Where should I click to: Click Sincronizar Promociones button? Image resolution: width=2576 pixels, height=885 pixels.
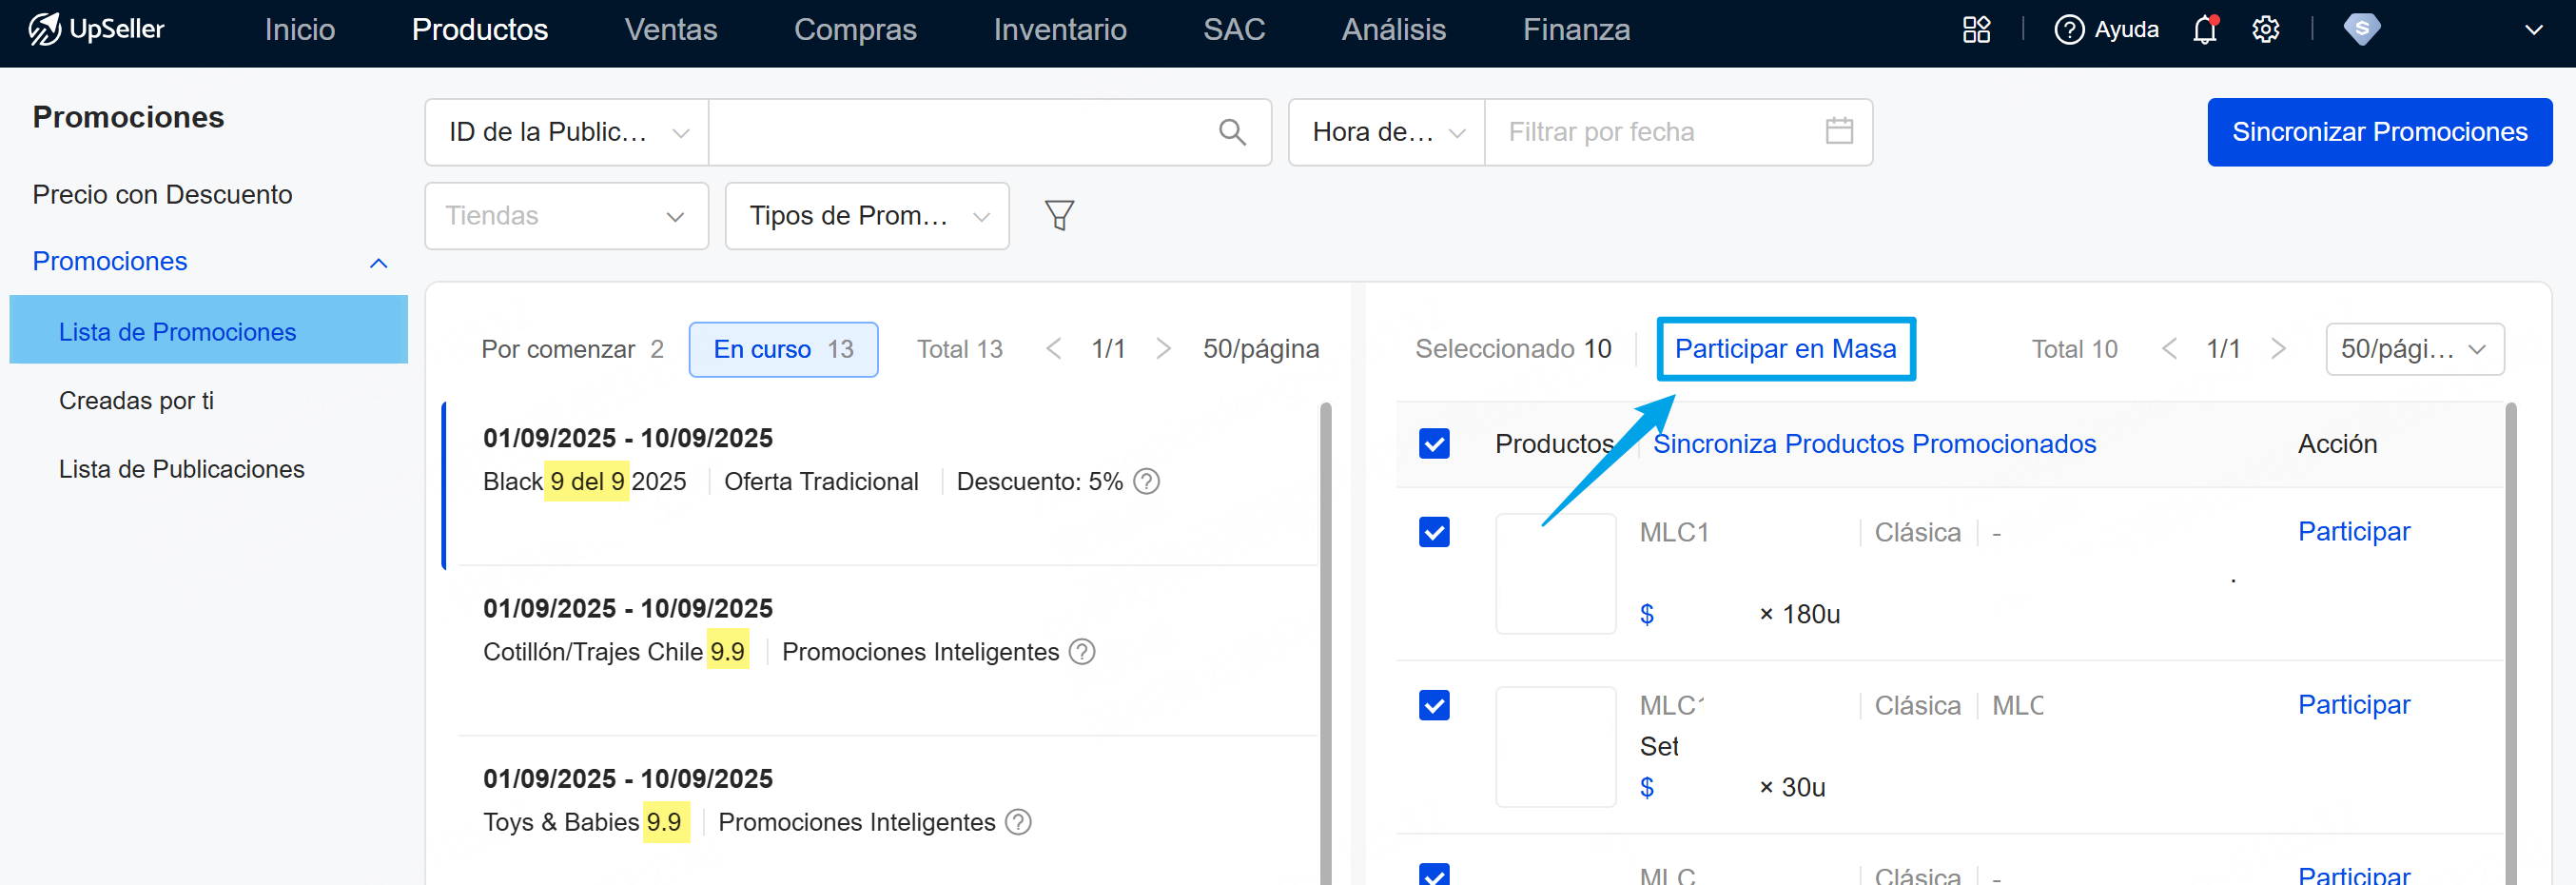[x=2378, y=132]
